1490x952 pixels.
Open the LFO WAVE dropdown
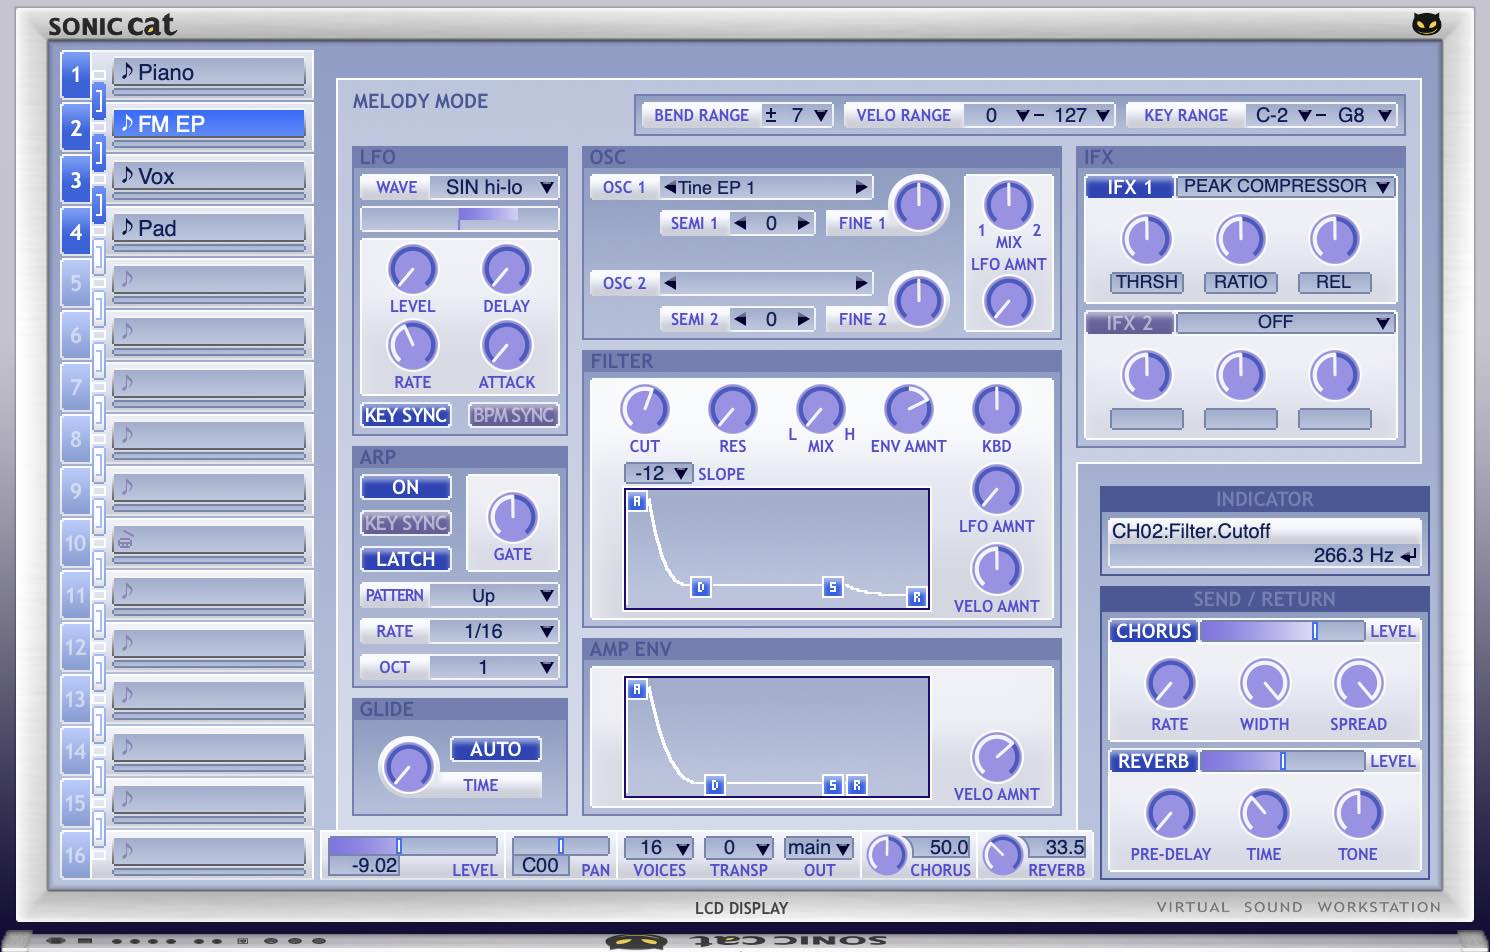(546, 187)
